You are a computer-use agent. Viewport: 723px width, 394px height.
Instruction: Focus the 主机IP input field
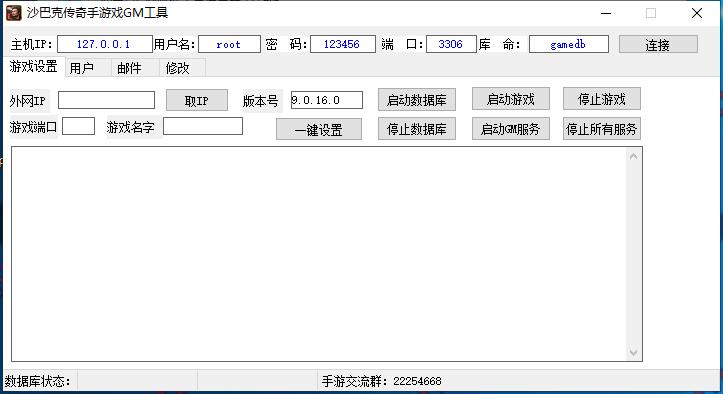coord(105,44)
